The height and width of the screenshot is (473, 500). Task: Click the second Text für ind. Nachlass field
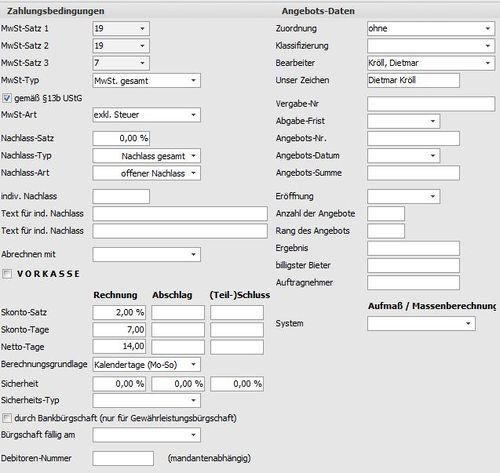coord(180,231)
